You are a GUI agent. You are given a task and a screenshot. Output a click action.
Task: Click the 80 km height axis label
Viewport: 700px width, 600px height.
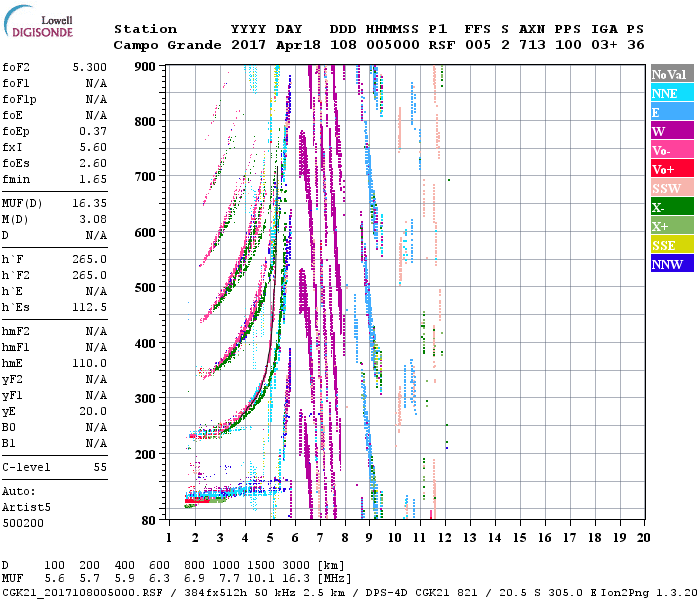point(149,520)
